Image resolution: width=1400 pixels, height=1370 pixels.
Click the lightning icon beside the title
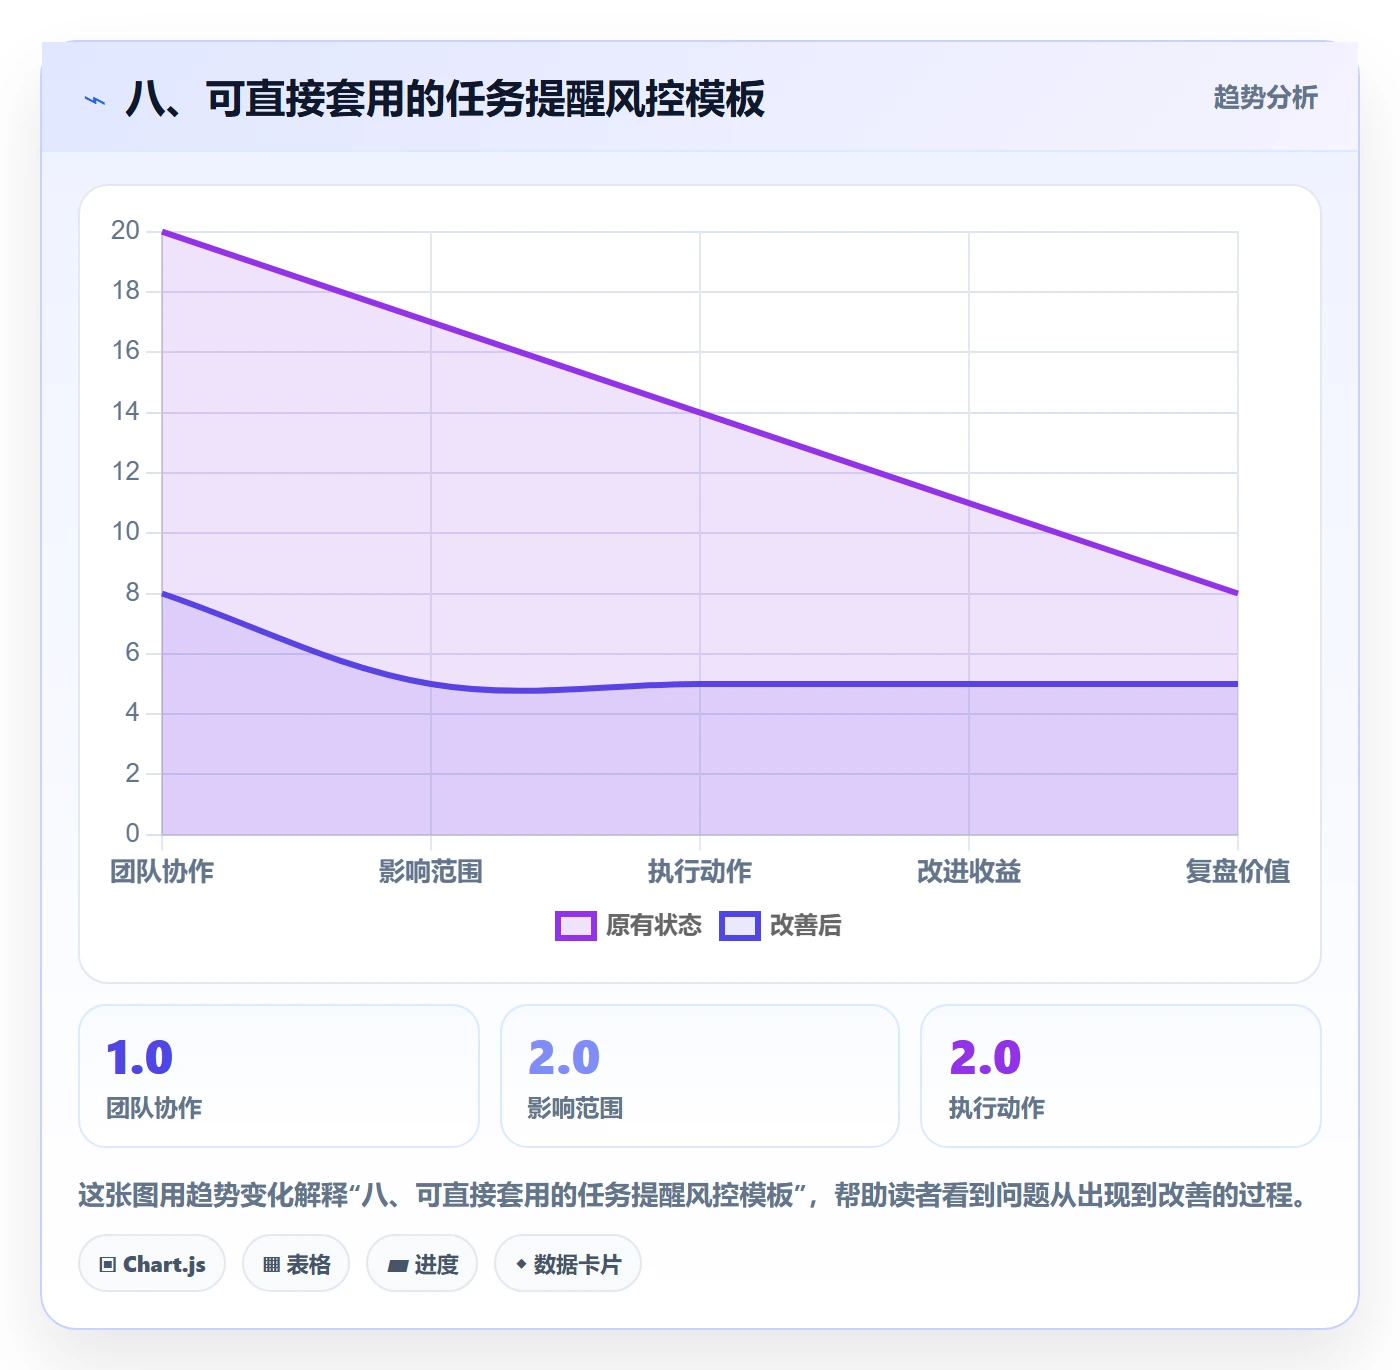pos(95,100)
